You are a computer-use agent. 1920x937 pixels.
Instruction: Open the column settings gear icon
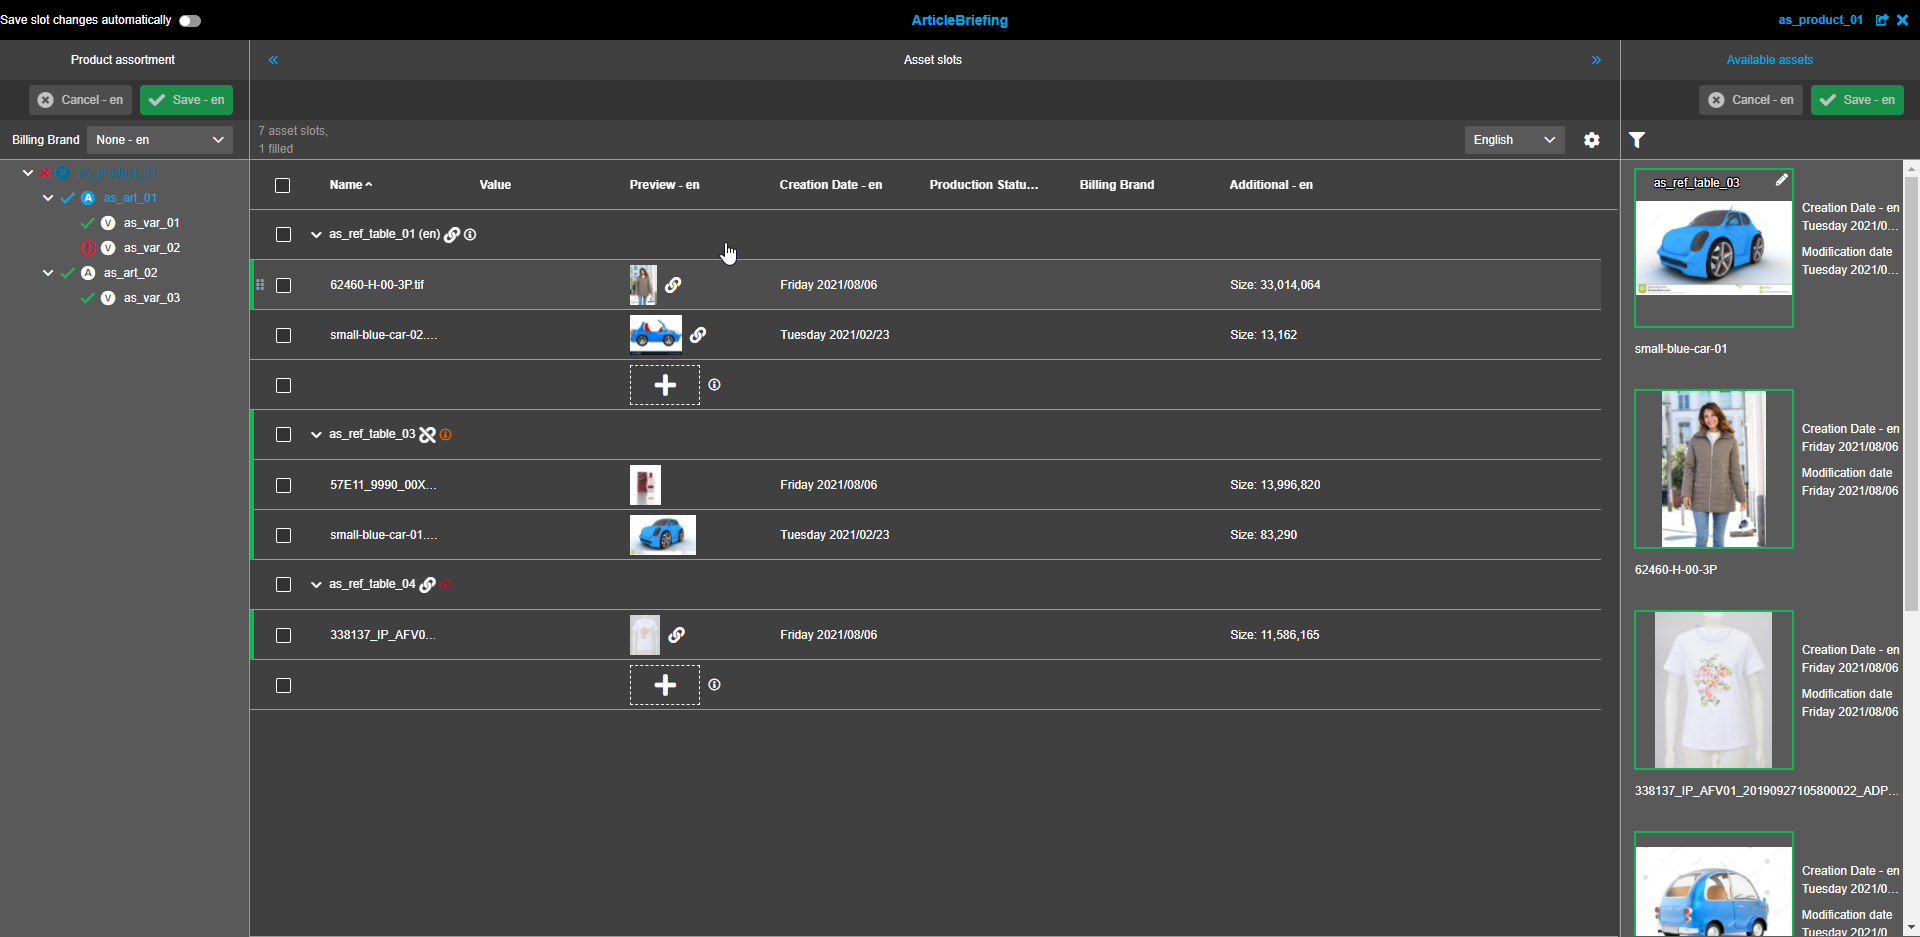[1591, 140]
